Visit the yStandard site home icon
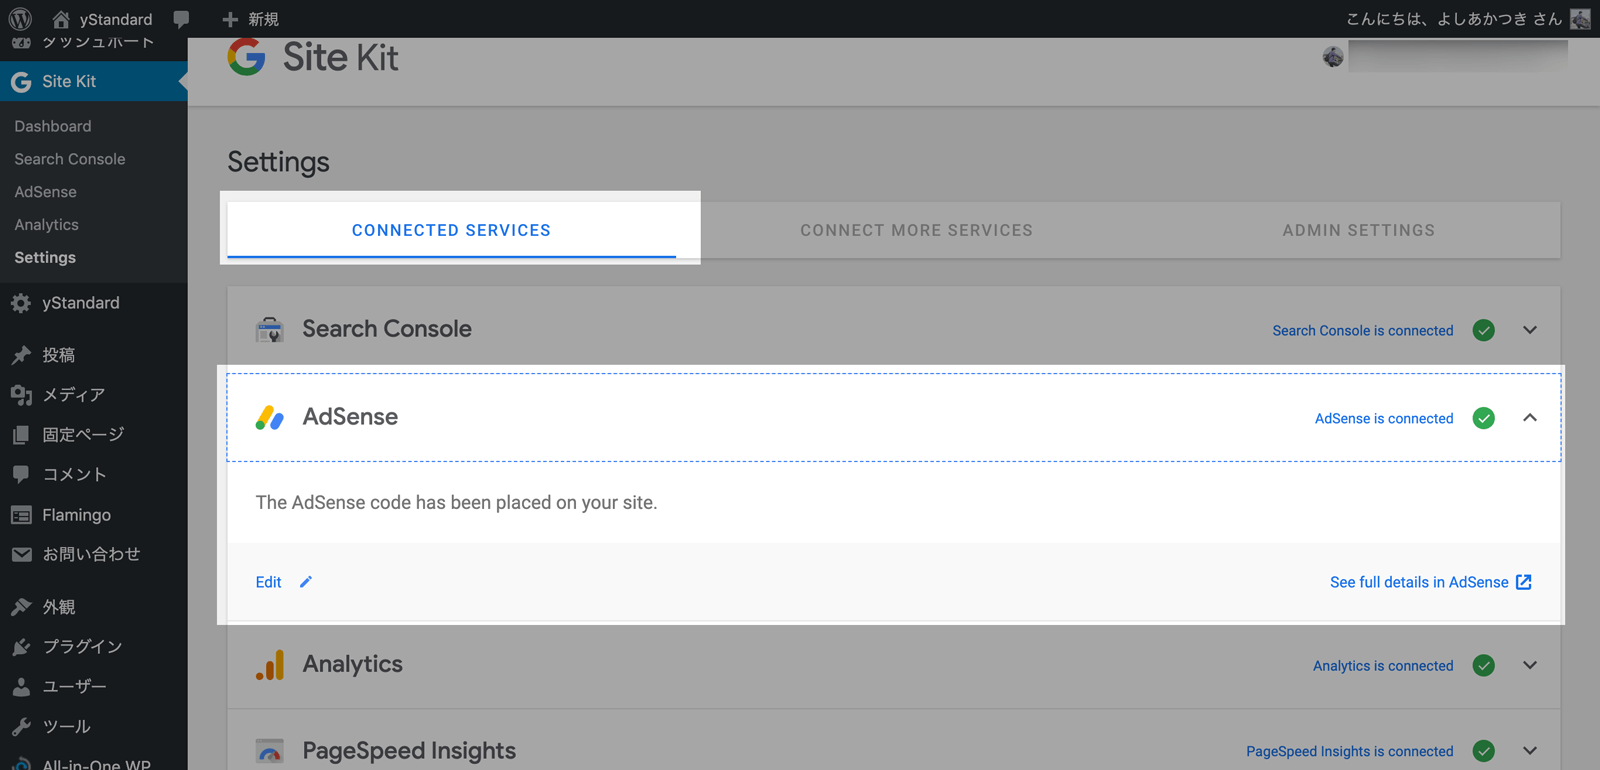Image resolution: width=1600 pixels, height=770 pixels. (x=61, y=19)
